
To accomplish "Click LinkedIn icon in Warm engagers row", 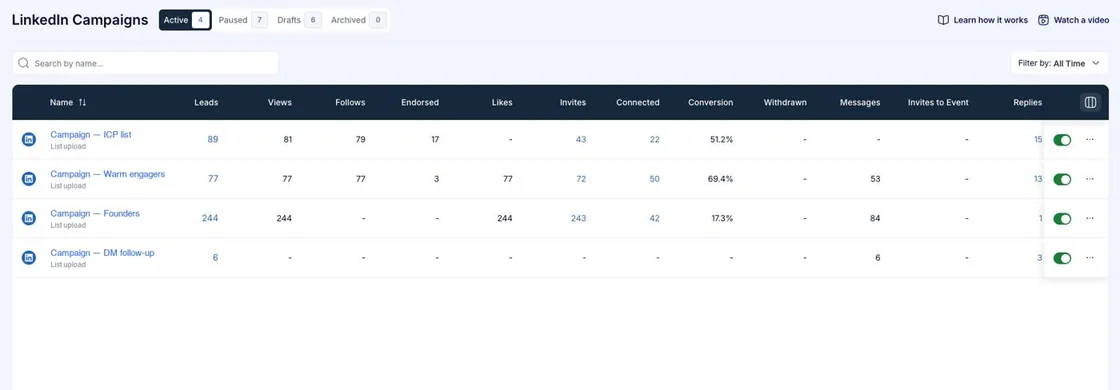I will 29,179.
